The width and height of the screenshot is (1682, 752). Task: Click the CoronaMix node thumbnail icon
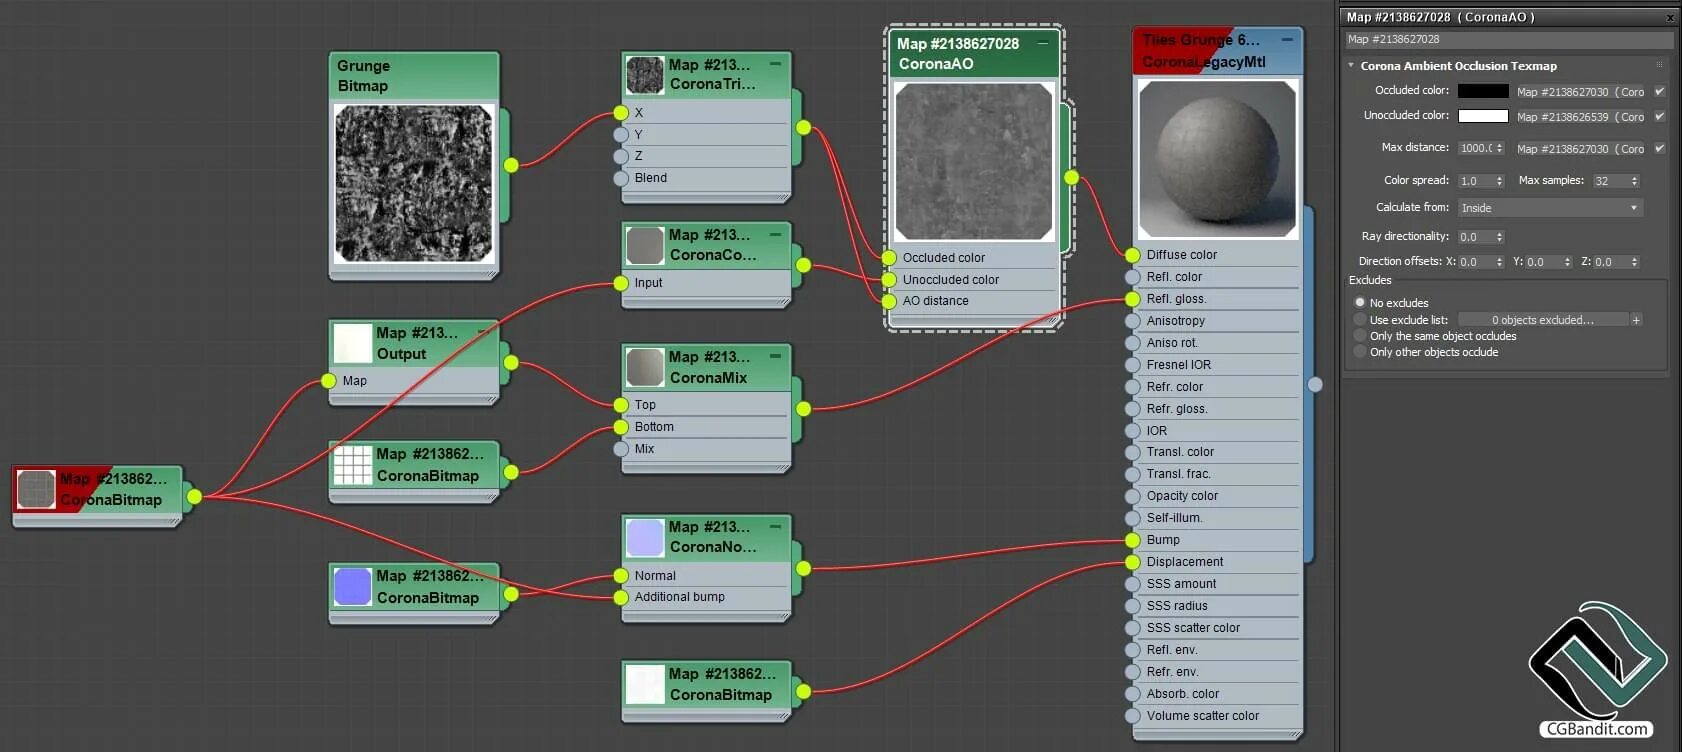645,367
